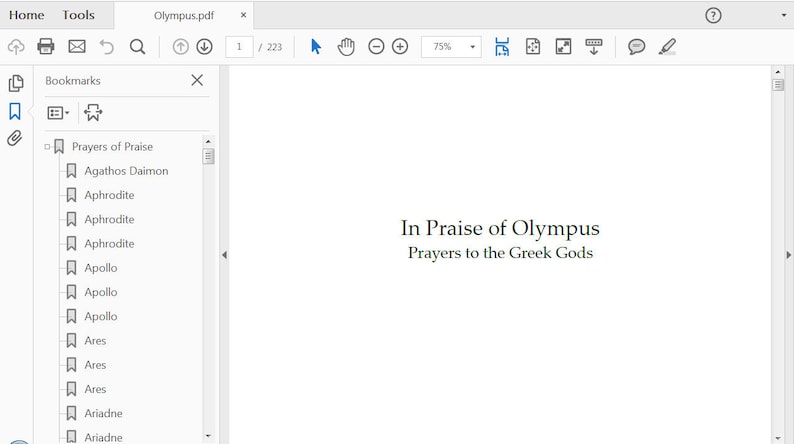Click the bookmarks scrollbar thumb

click(208, 156)
